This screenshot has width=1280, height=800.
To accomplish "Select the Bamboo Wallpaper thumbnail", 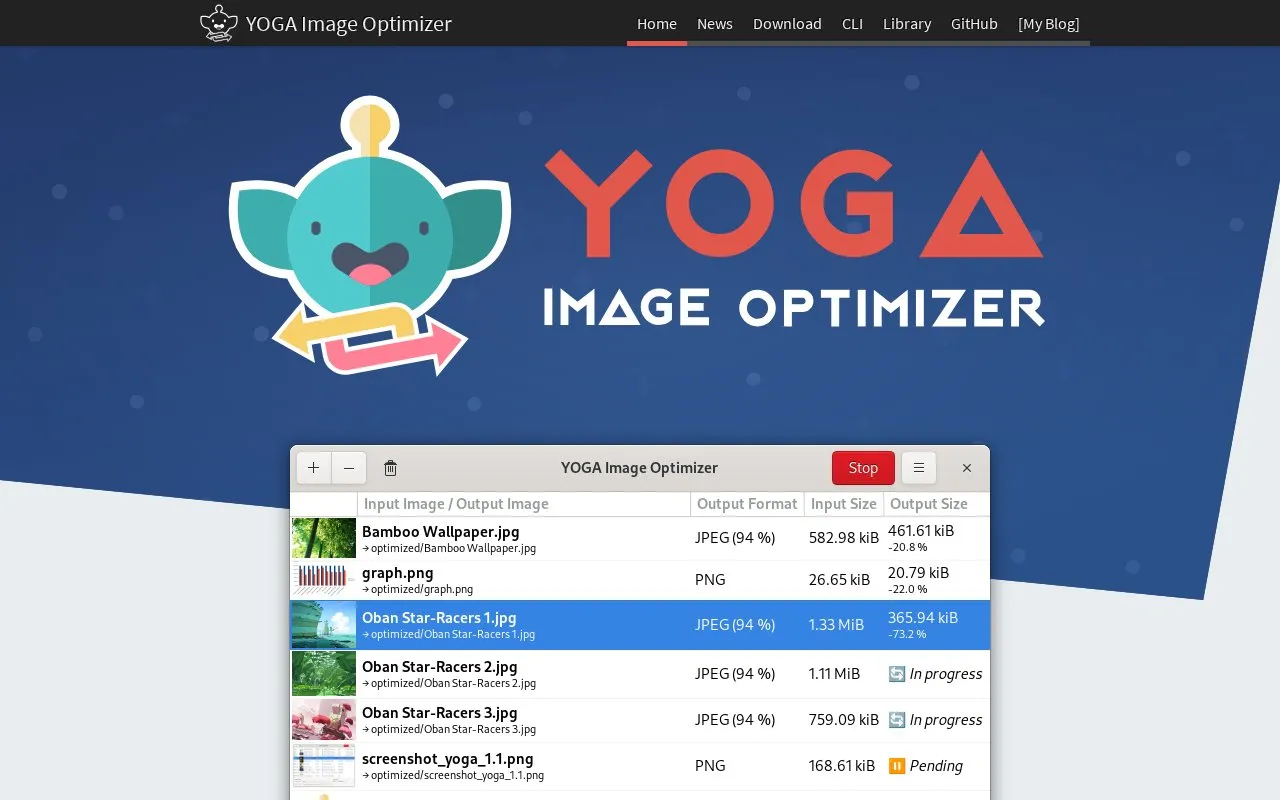I will [324, 538].
